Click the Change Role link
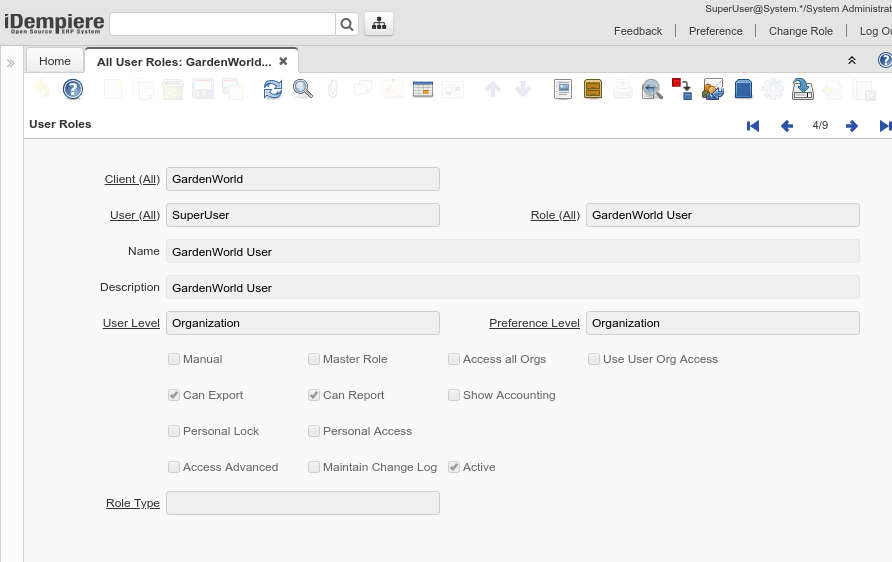892x562 pixels. tap(800, 31)
